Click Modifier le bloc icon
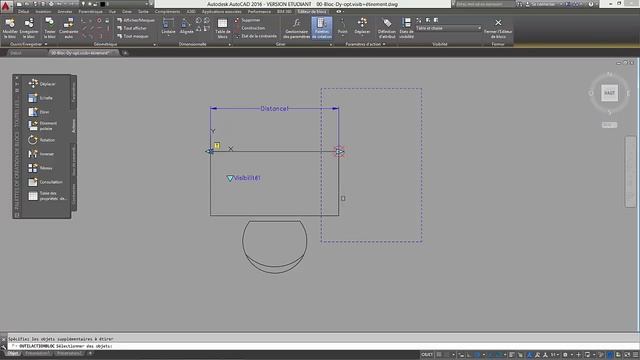 [10, 28]
